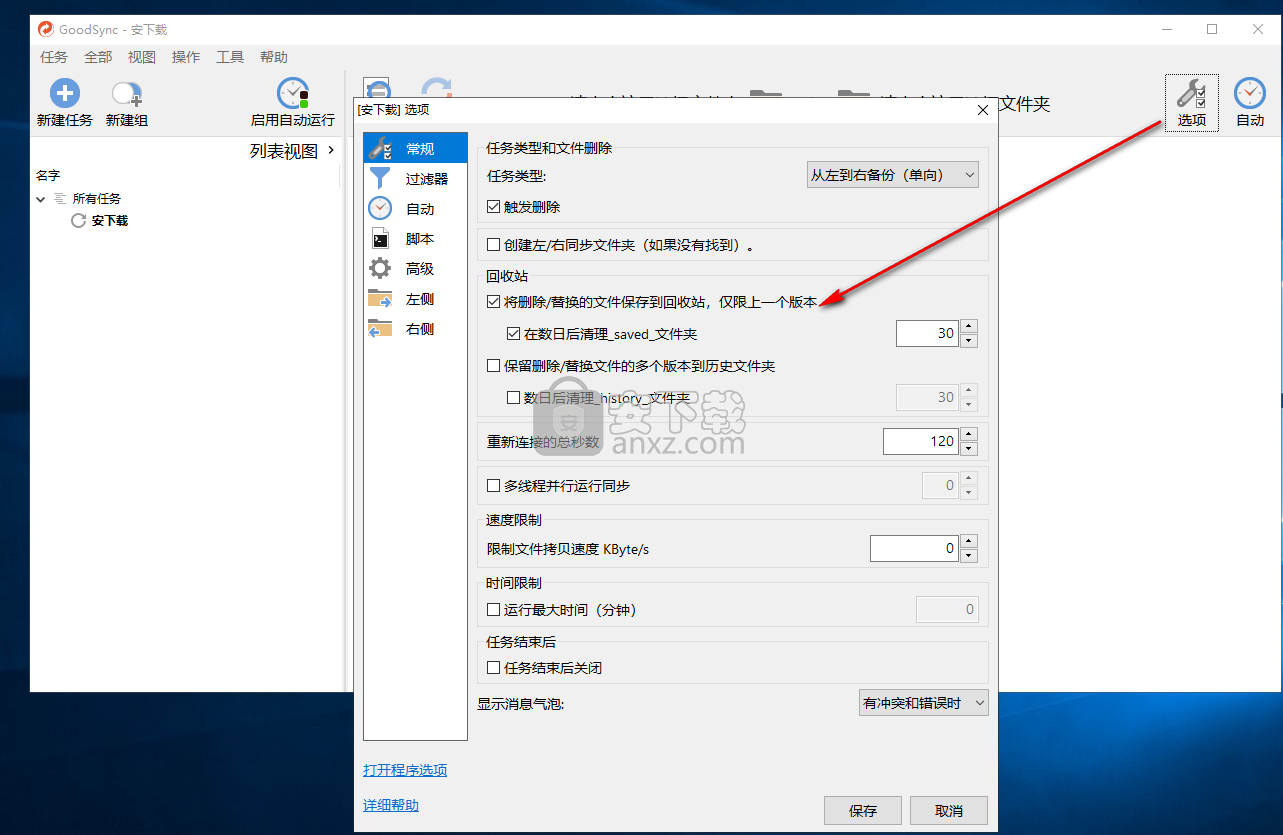Image resolution: width=1283 pixels, height=835 pixels.
Task: Expand the 列表视图 chevron
Action: coord(331,150)
